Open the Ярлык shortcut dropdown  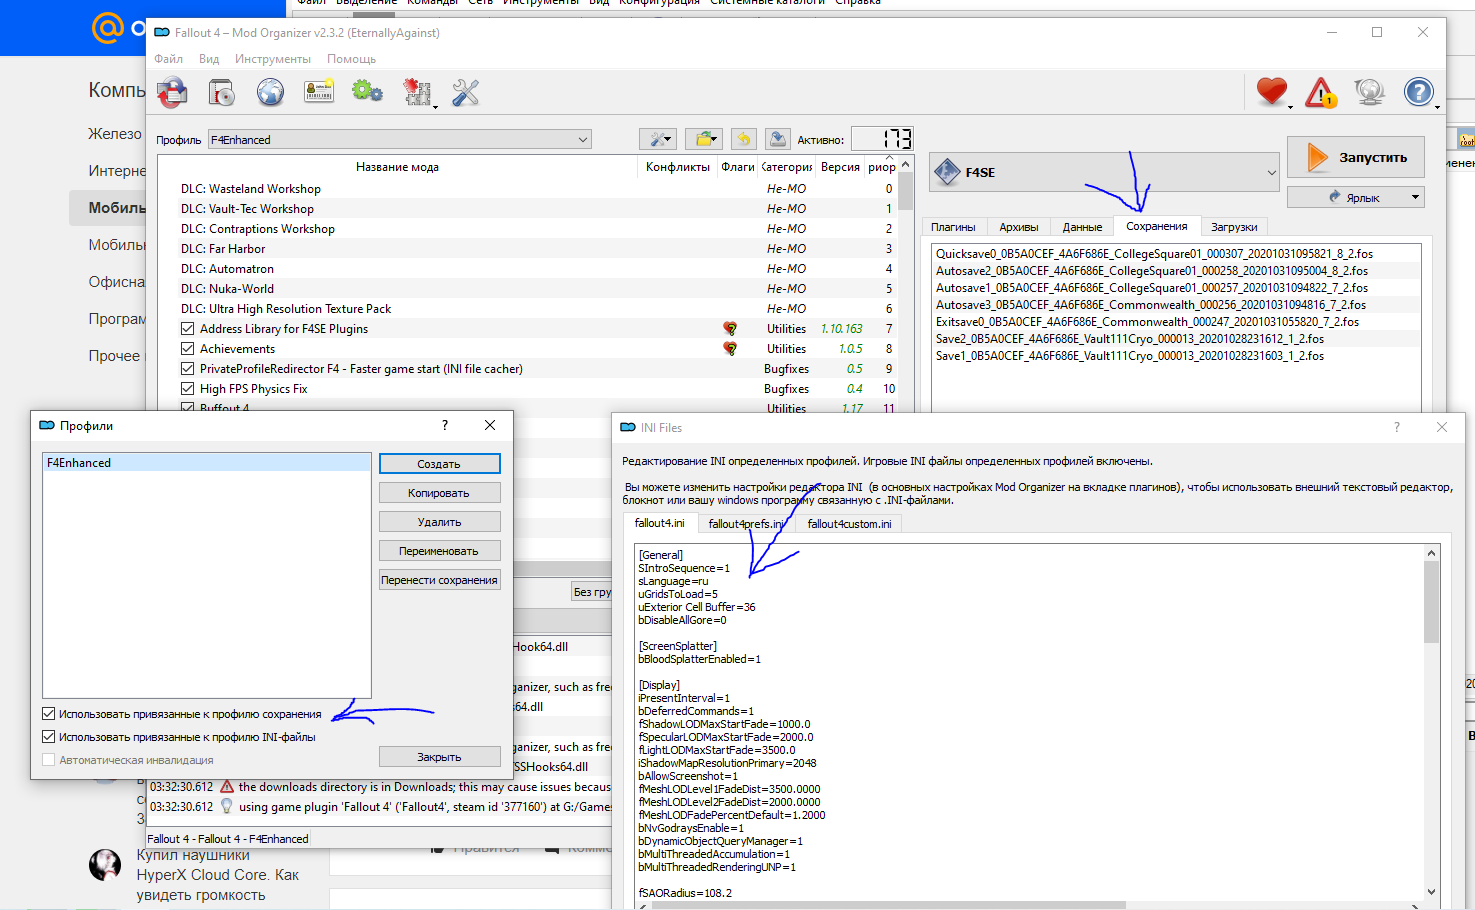(x=1355, y=197)
